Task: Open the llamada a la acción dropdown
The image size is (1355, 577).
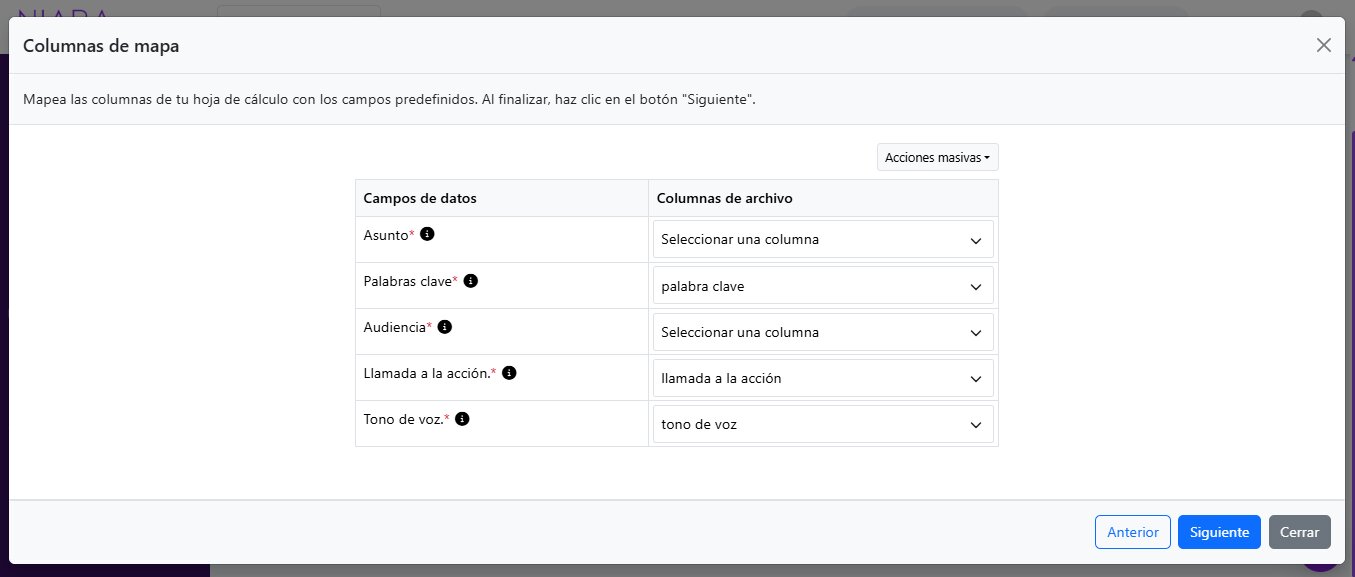Action: pos(822,377)
